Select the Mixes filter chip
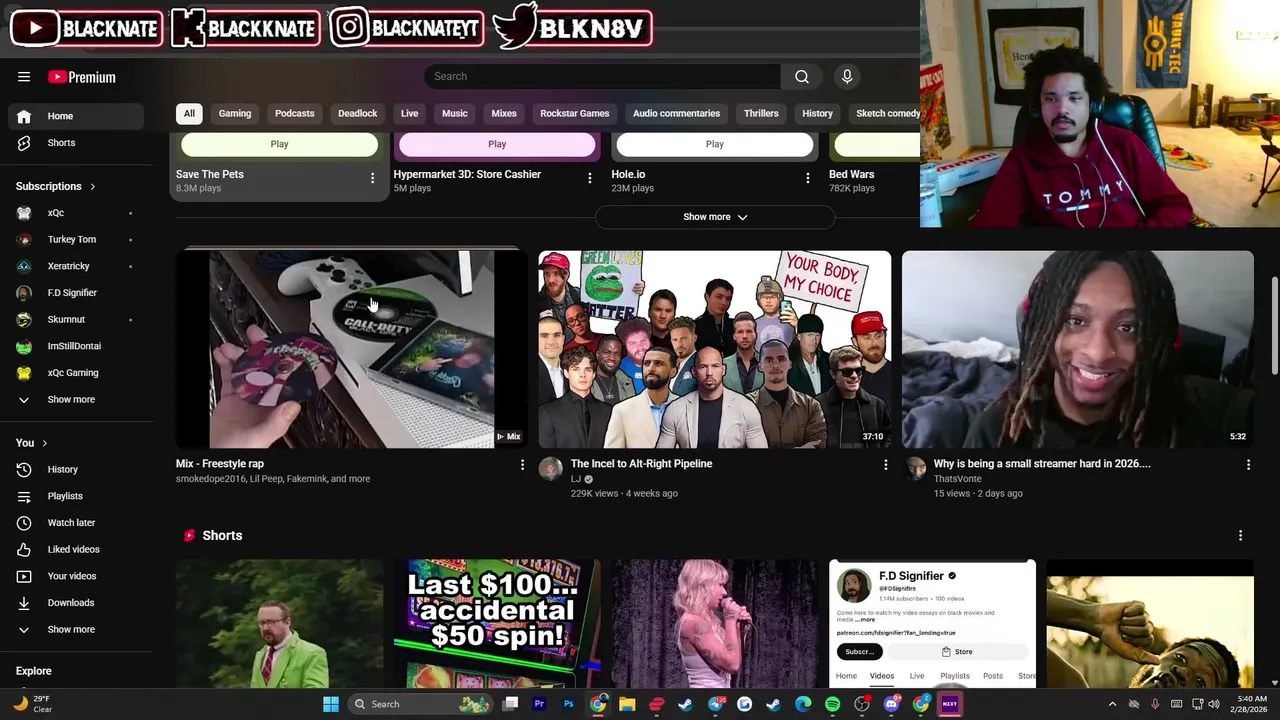This screenshot has width=1280, height=720. [504, 114]
